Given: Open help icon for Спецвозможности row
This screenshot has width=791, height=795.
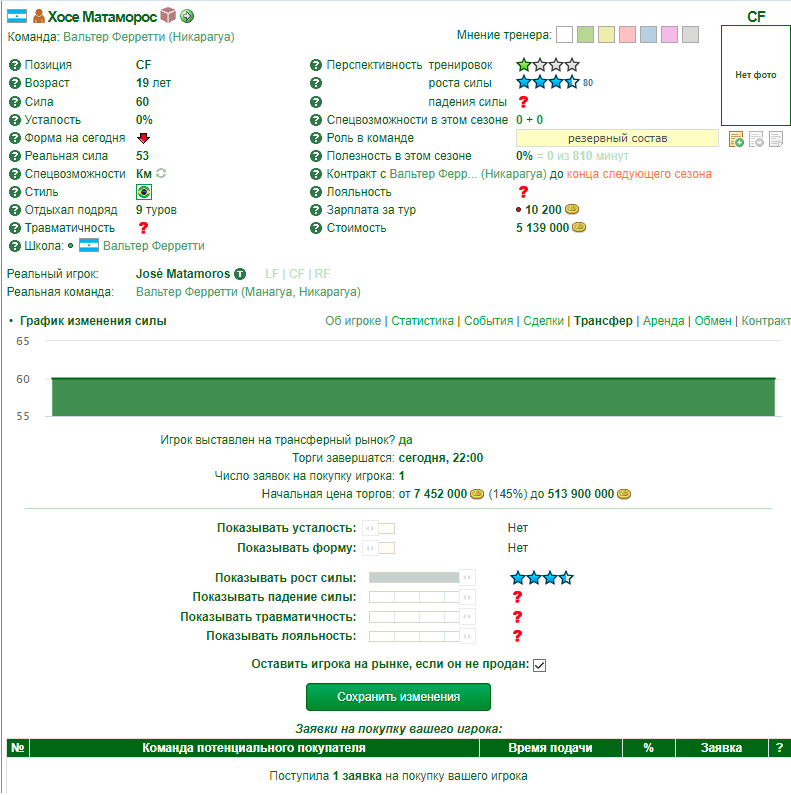Looking at the screenshot, I should pos(15,174).
